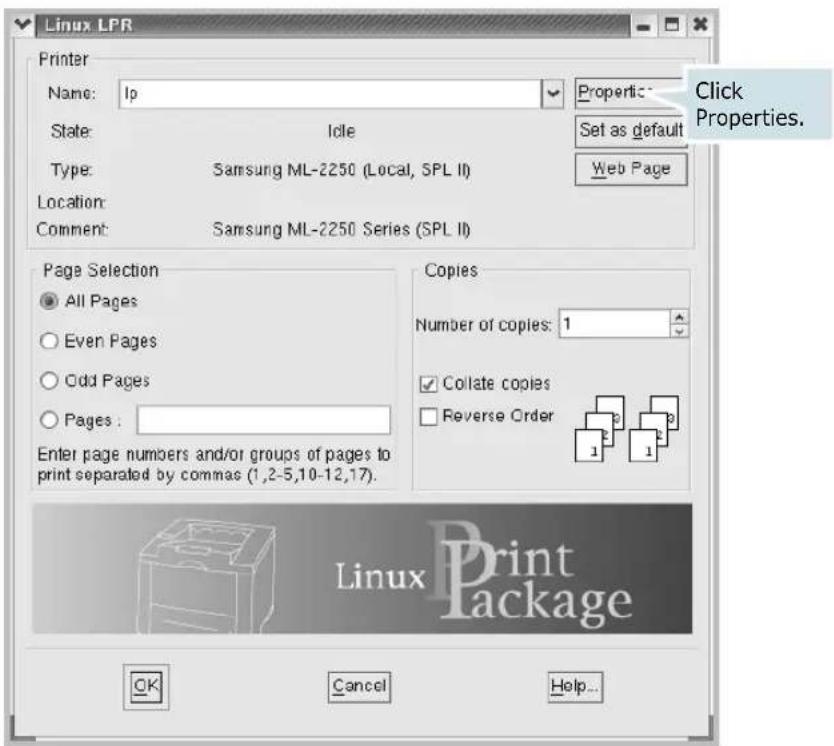This screenshot has width=834, height=746.
Task: Select the Pages range radio button
Action: click(x=49, y=420)
